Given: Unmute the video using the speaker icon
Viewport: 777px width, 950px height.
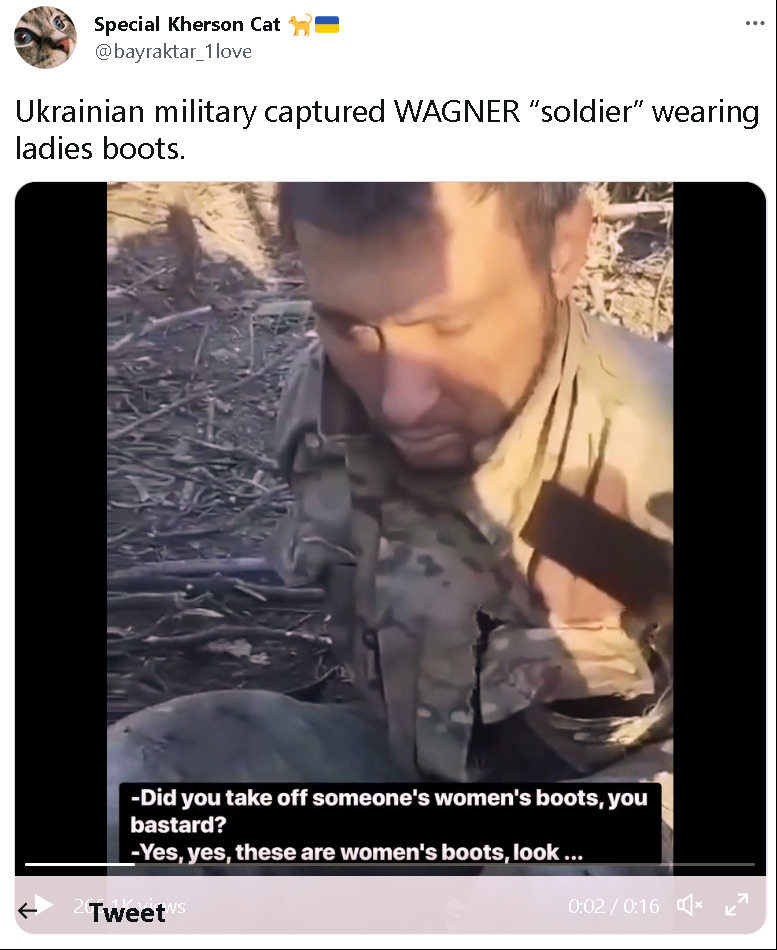Looking at the screenshot, I should pos(689,905).
